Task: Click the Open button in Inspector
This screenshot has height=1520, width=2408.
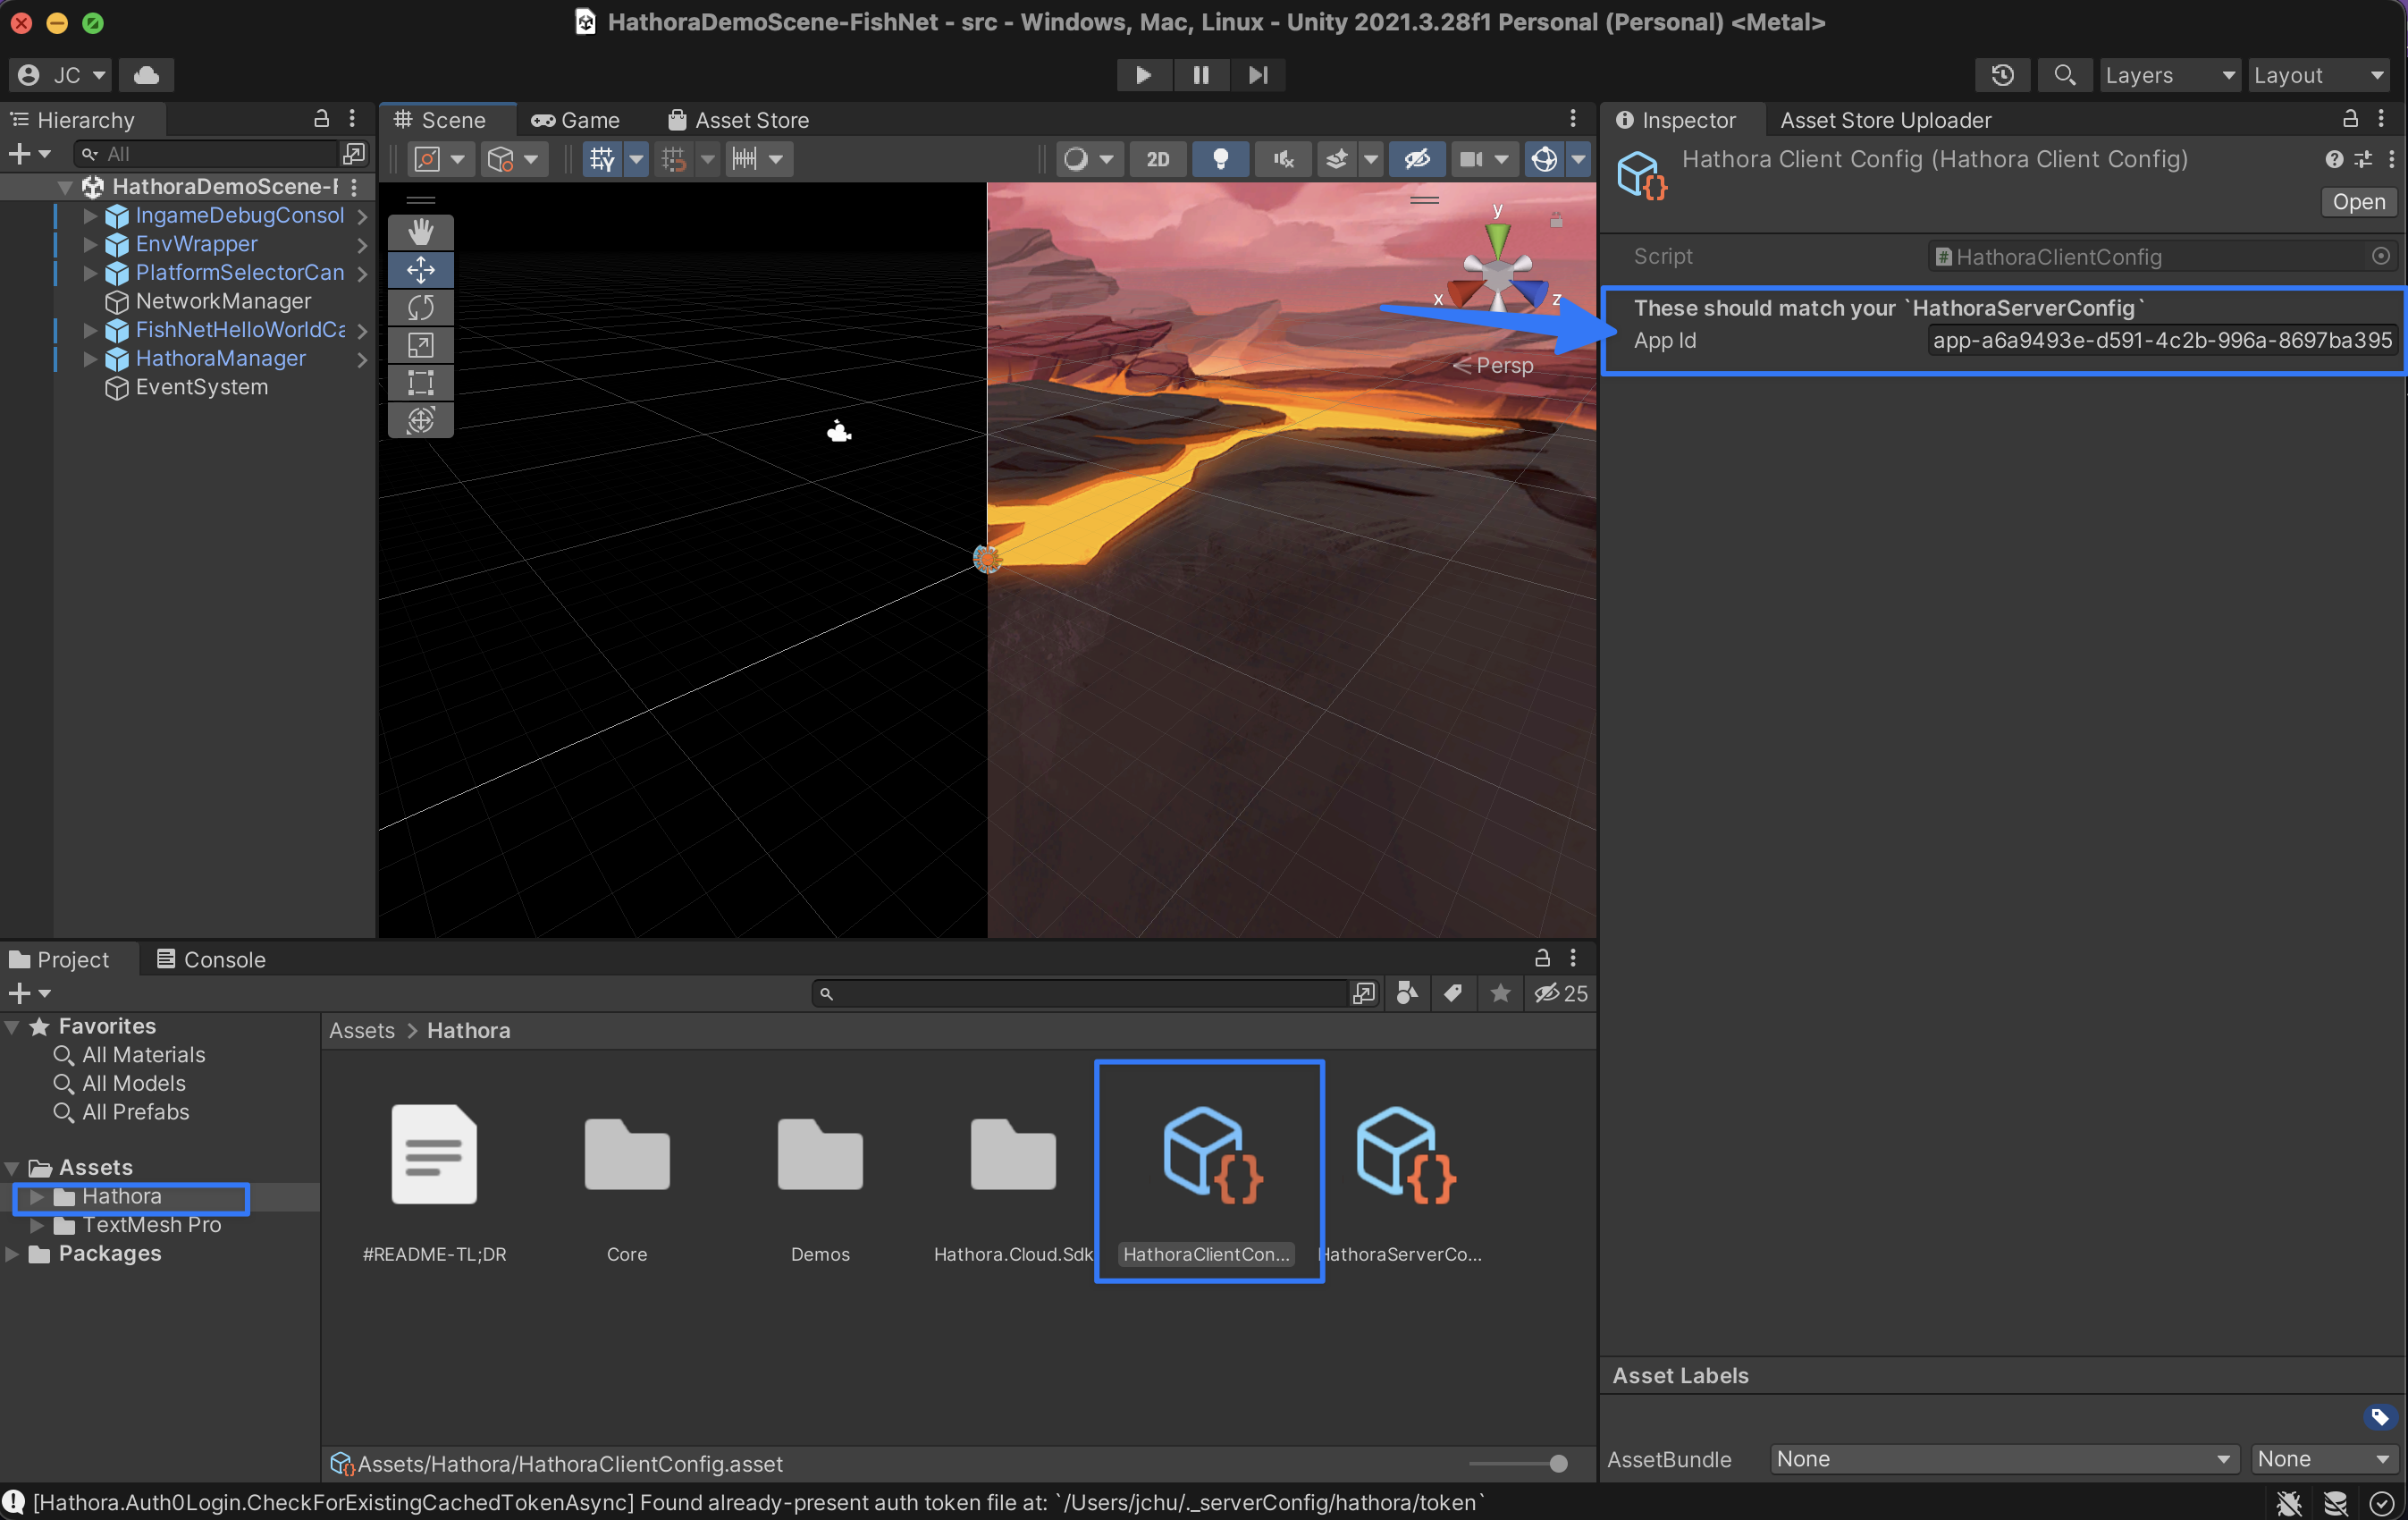Action: click(2358, 202)
